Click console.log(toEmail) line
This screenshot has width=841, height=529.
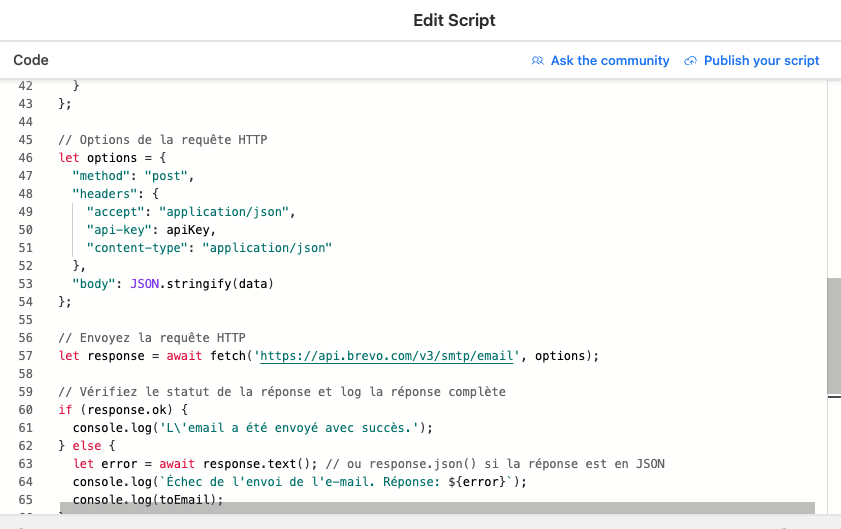pyautogui.click(x=148, y=499)
